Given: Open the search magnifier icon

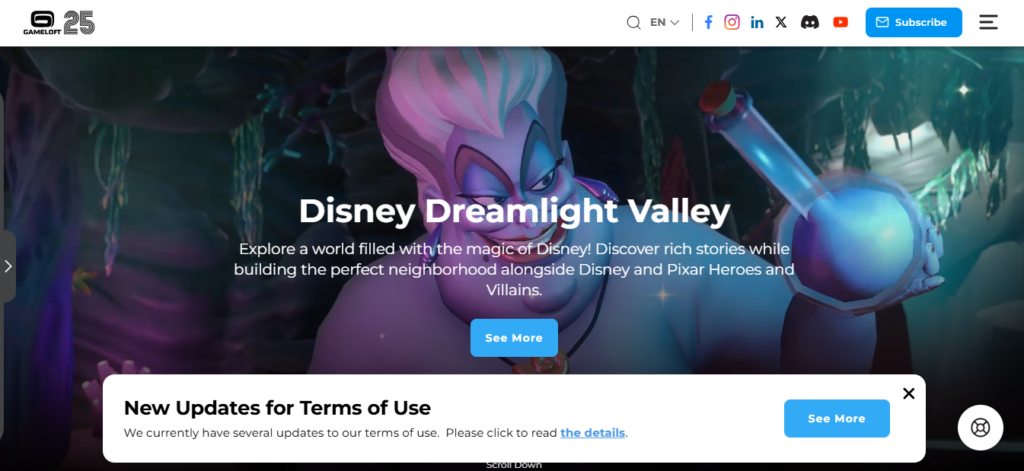Looking at the screenshot, I should [633, 23].
